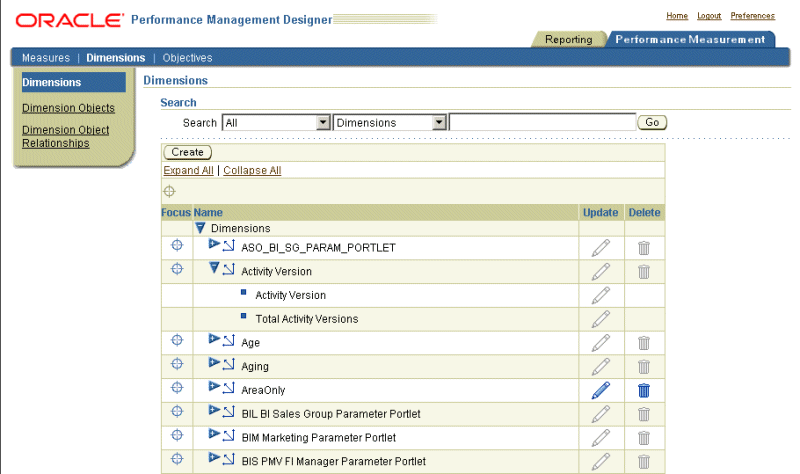Open the Measures subtab
800x474 pixels.
[x=46, y=58]
